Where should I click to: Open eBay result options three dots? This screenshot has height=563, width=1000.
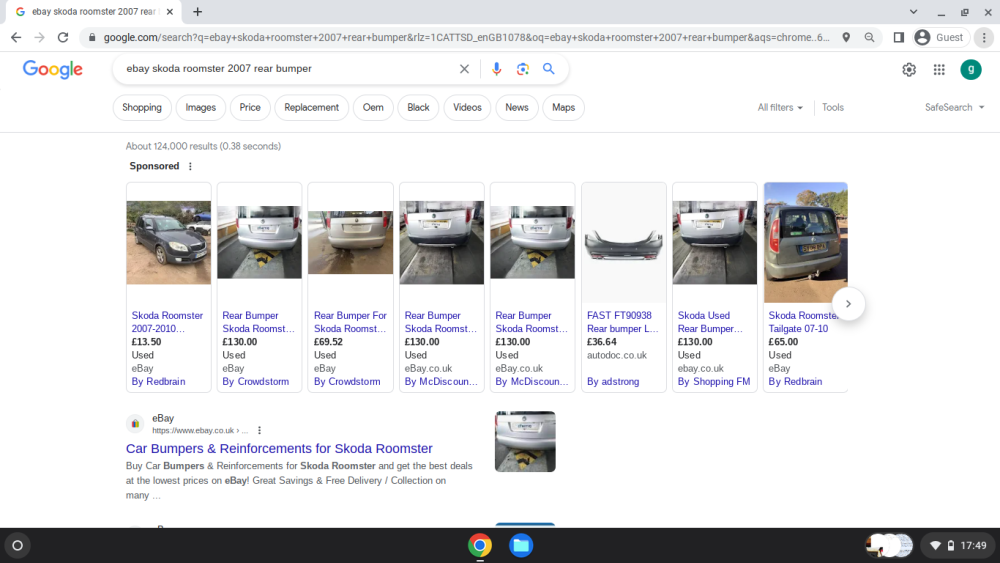[x=259, y=430]
